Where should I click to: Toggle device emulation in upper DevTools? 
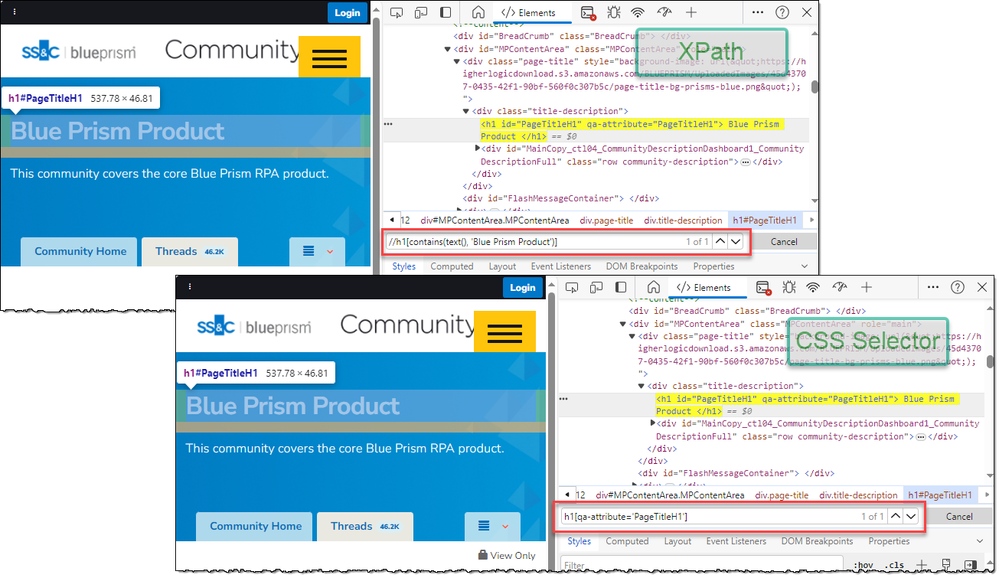(420, 13)
